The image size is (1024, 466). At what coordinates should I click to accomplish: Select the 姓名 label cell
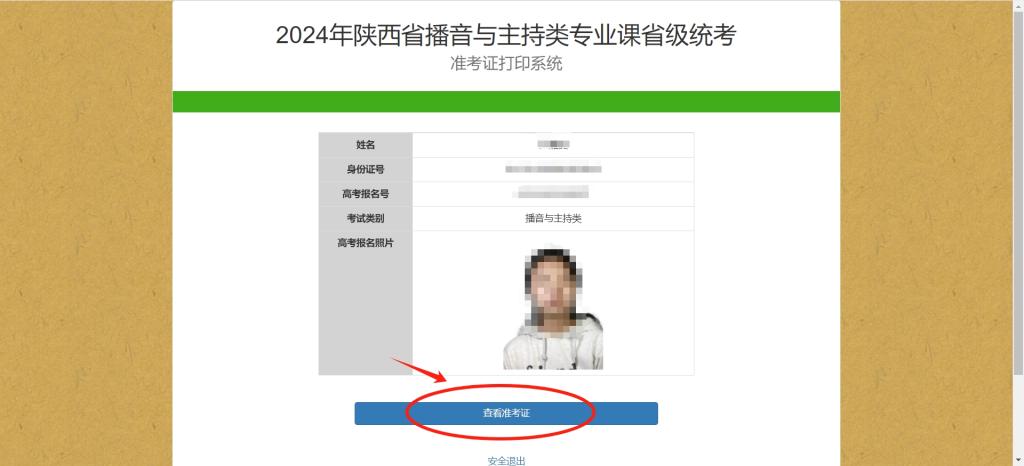click(x=366, y=145)
